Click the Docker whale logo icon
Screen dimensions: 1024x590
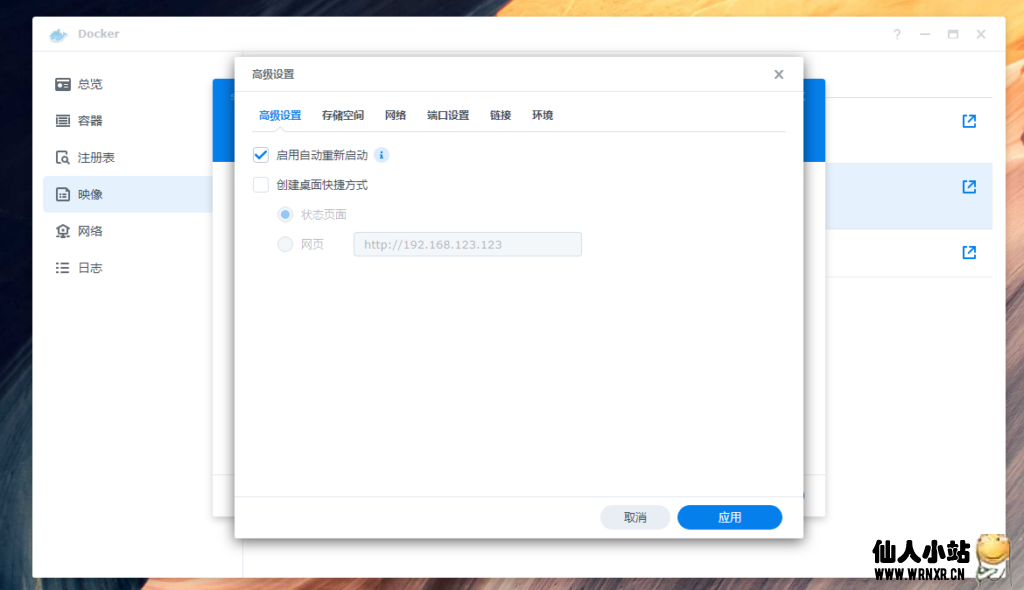(58, 35)
